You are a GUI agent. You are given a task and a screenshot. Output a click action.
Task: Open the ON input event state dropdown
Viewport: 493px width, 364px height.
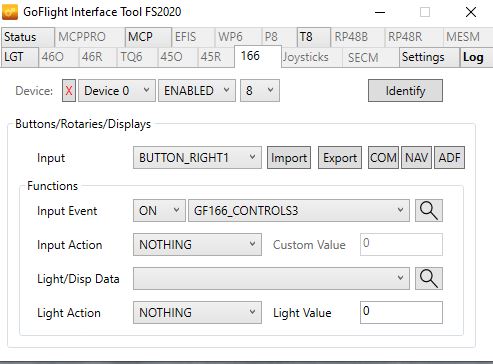click(159, 211)
